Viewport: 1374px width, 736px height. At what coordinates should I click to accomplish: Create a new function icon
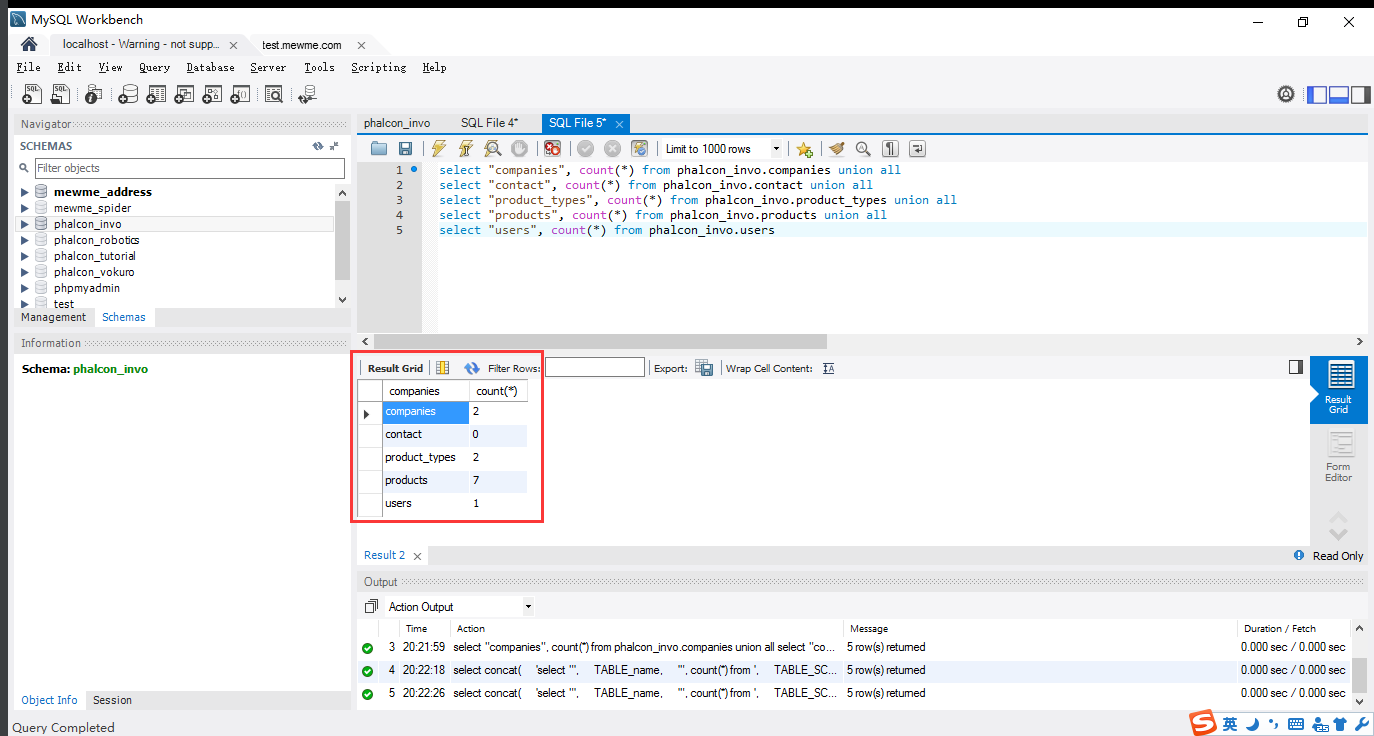point(240,94)
